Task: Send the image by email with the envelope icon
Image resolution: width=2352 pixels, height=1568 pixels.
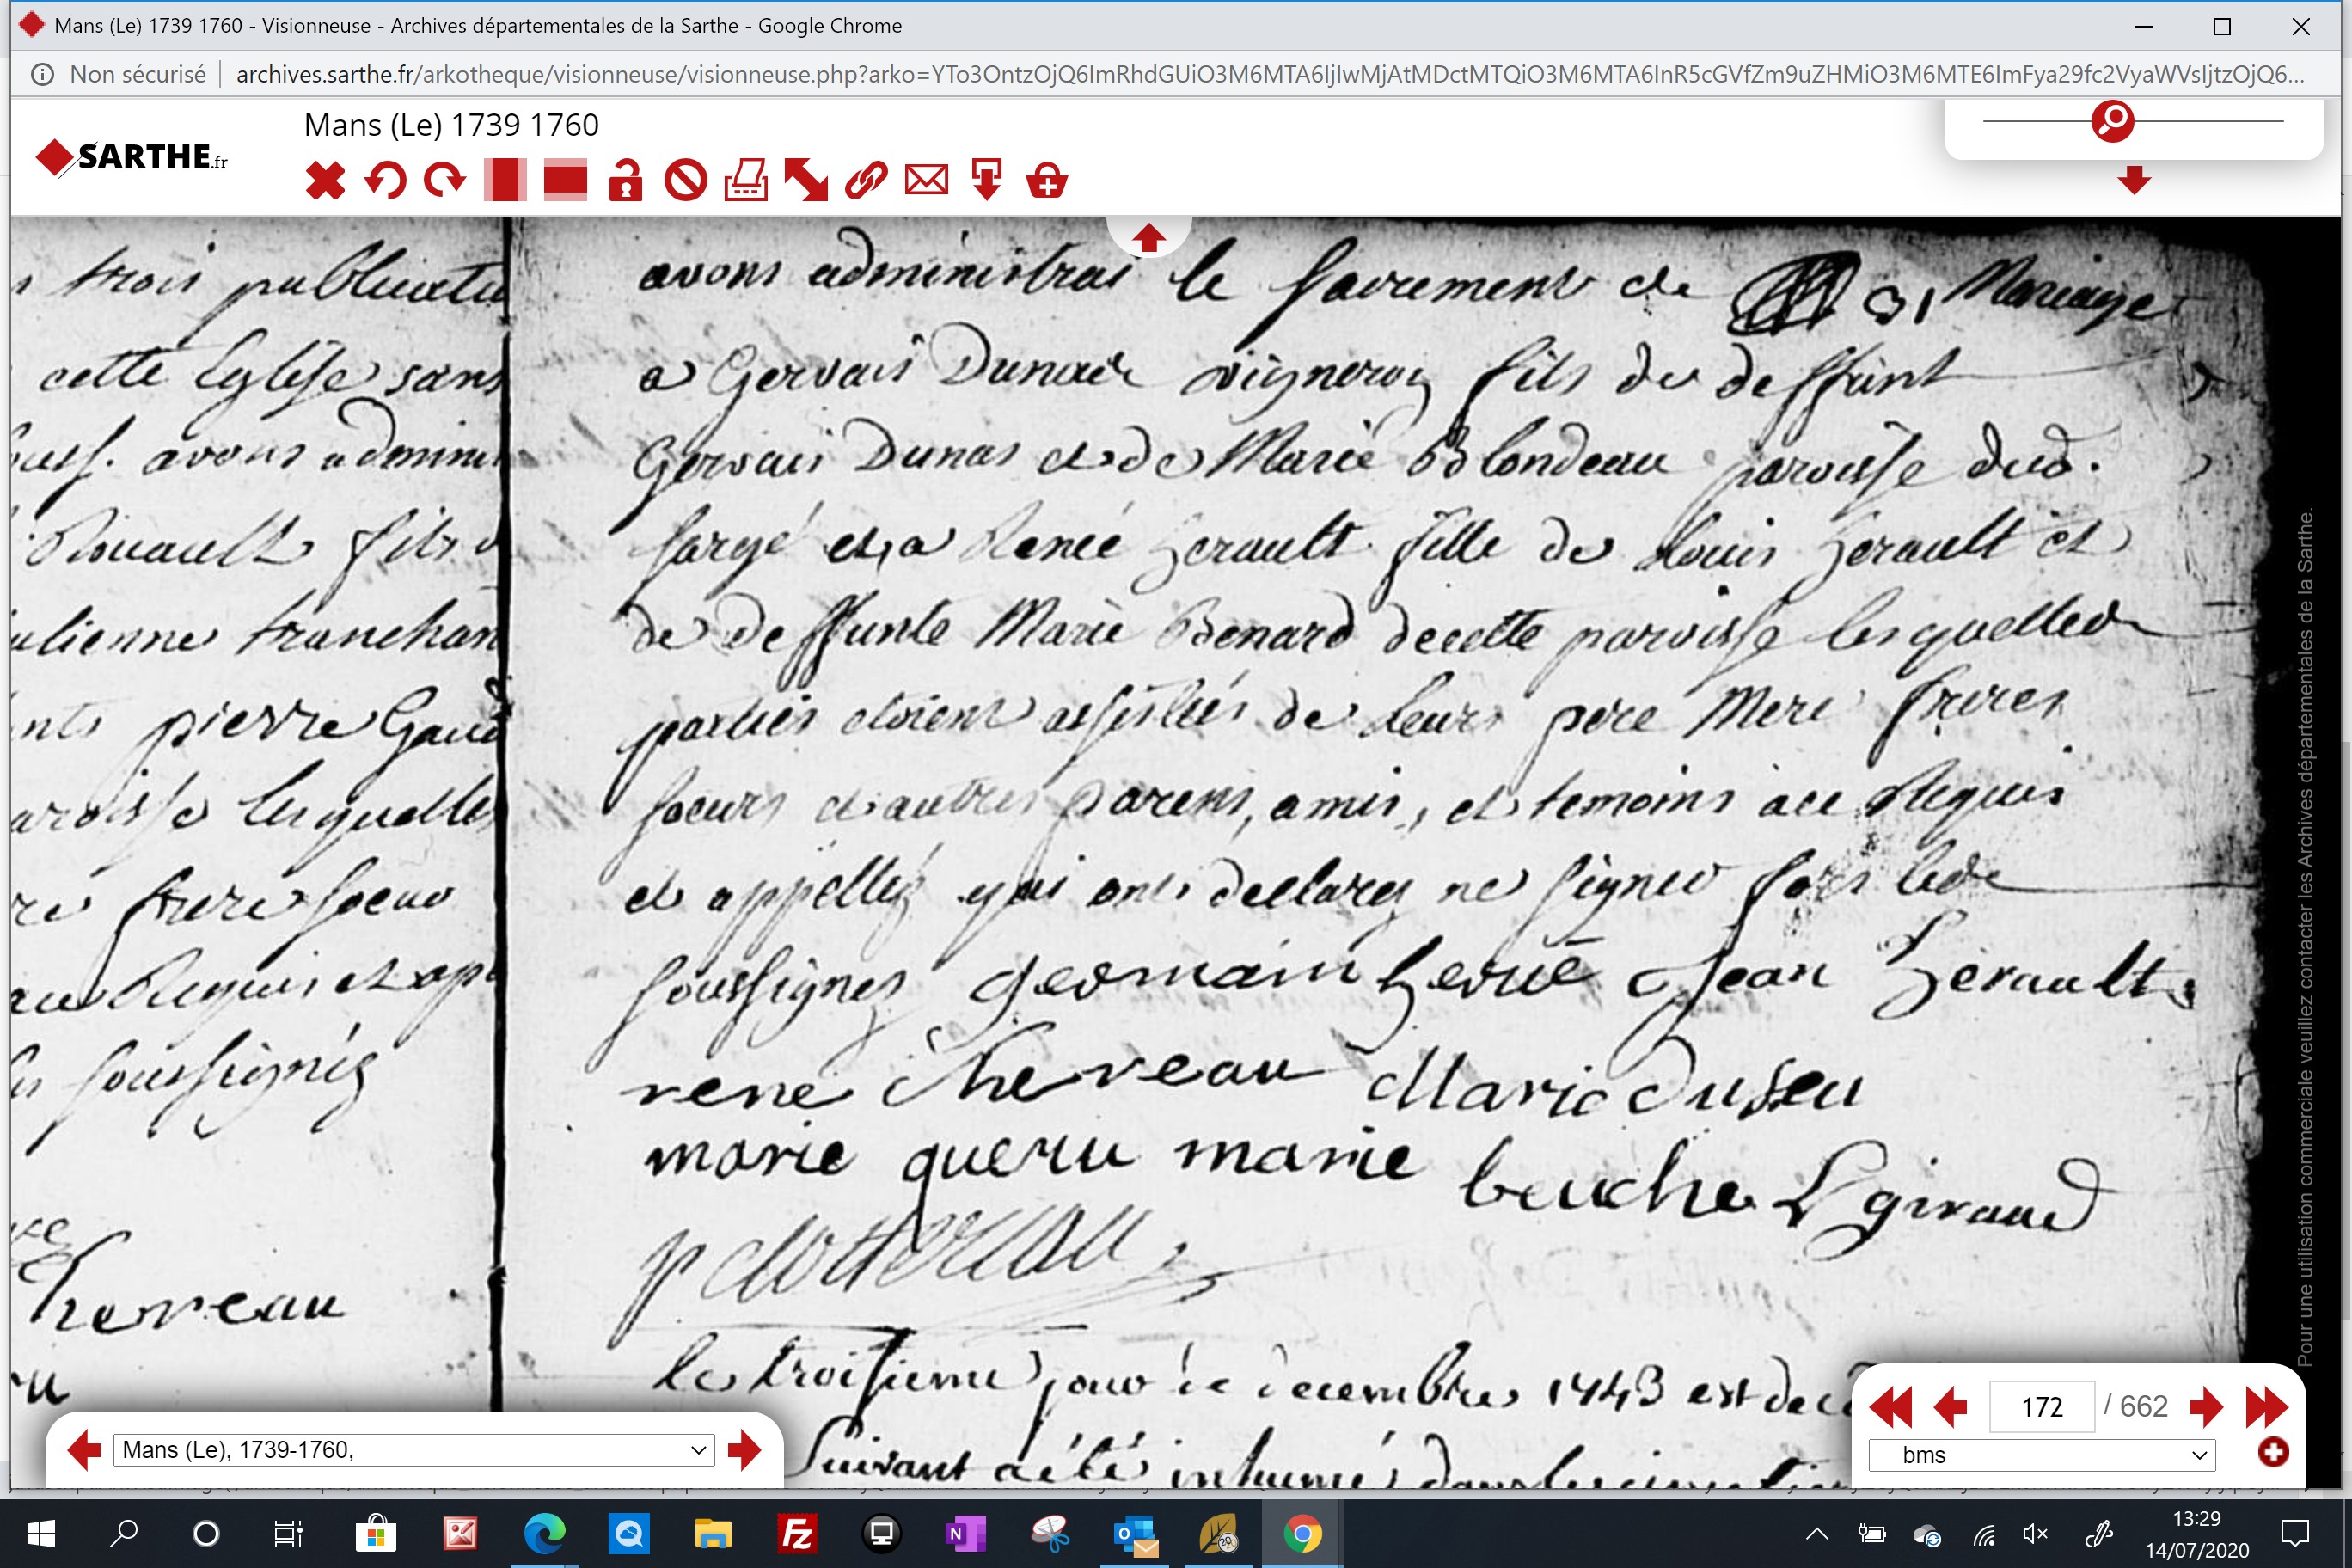Action: [x=927, y=181]
